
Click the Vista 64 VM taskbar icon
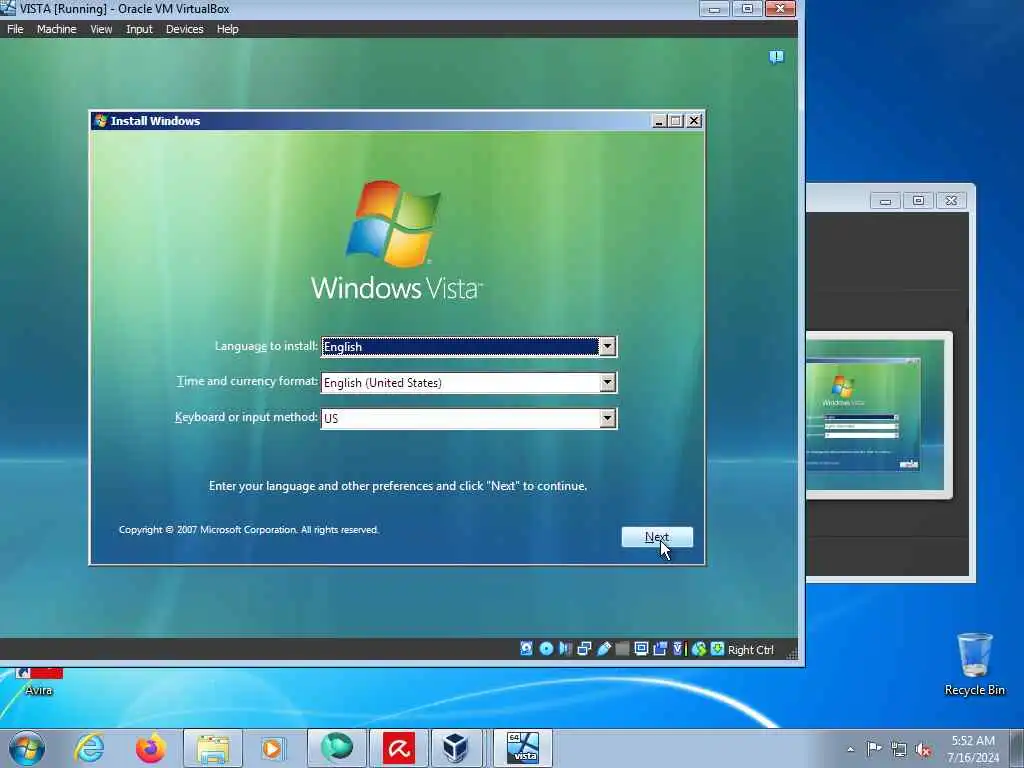click(x=522, y=748)
